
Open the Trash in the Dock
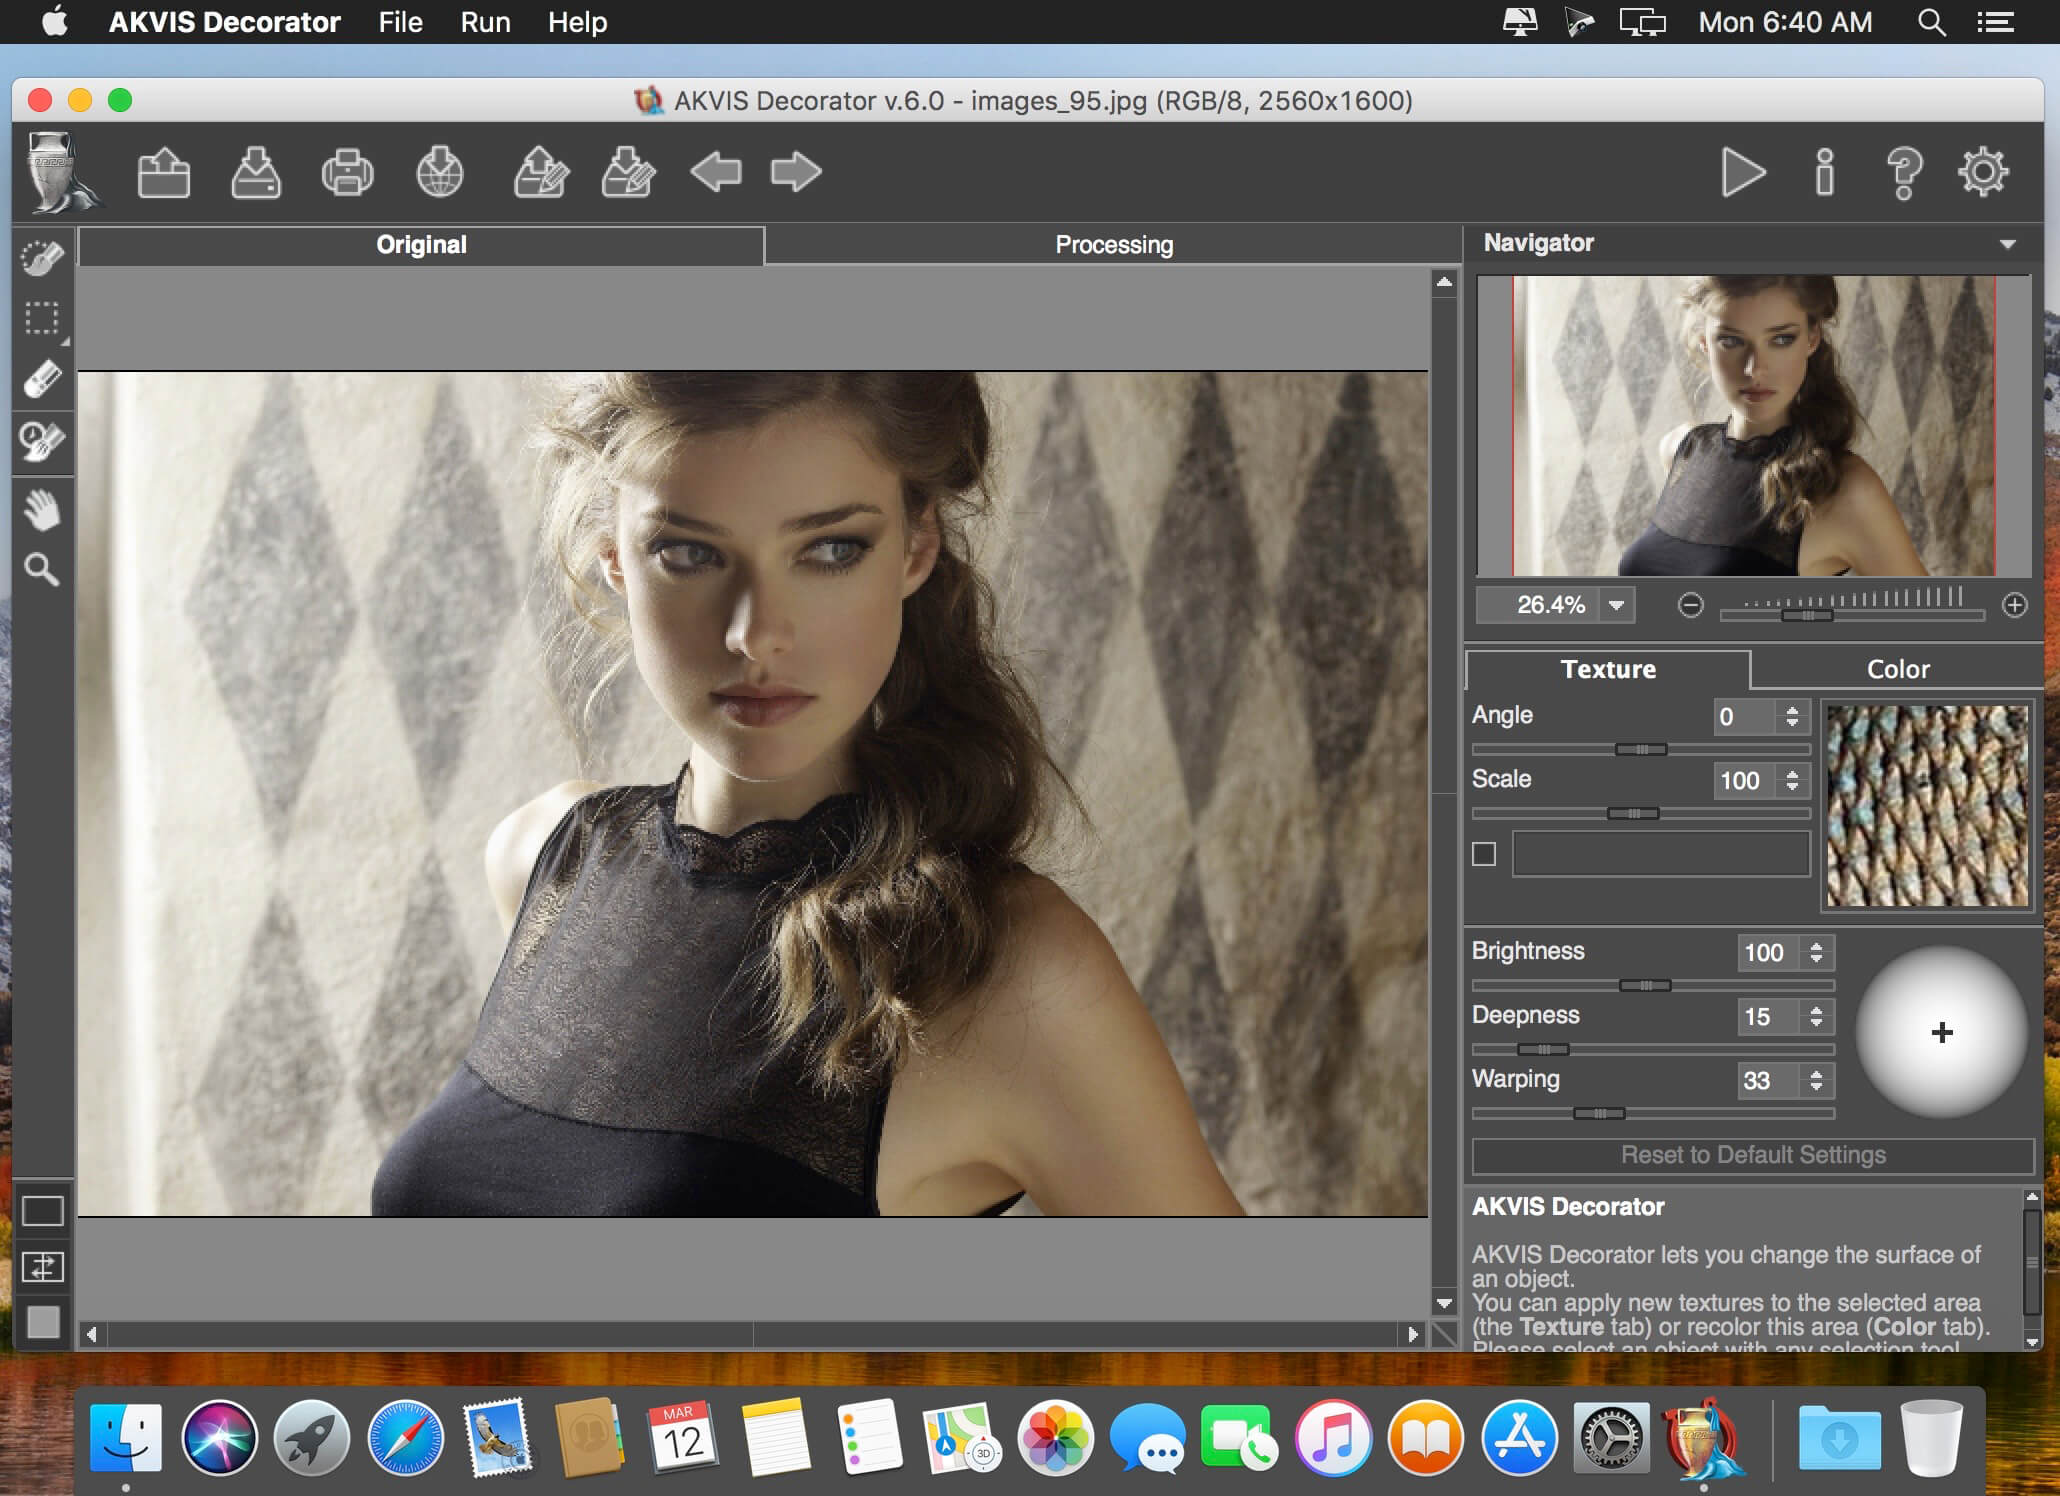1931,1438
